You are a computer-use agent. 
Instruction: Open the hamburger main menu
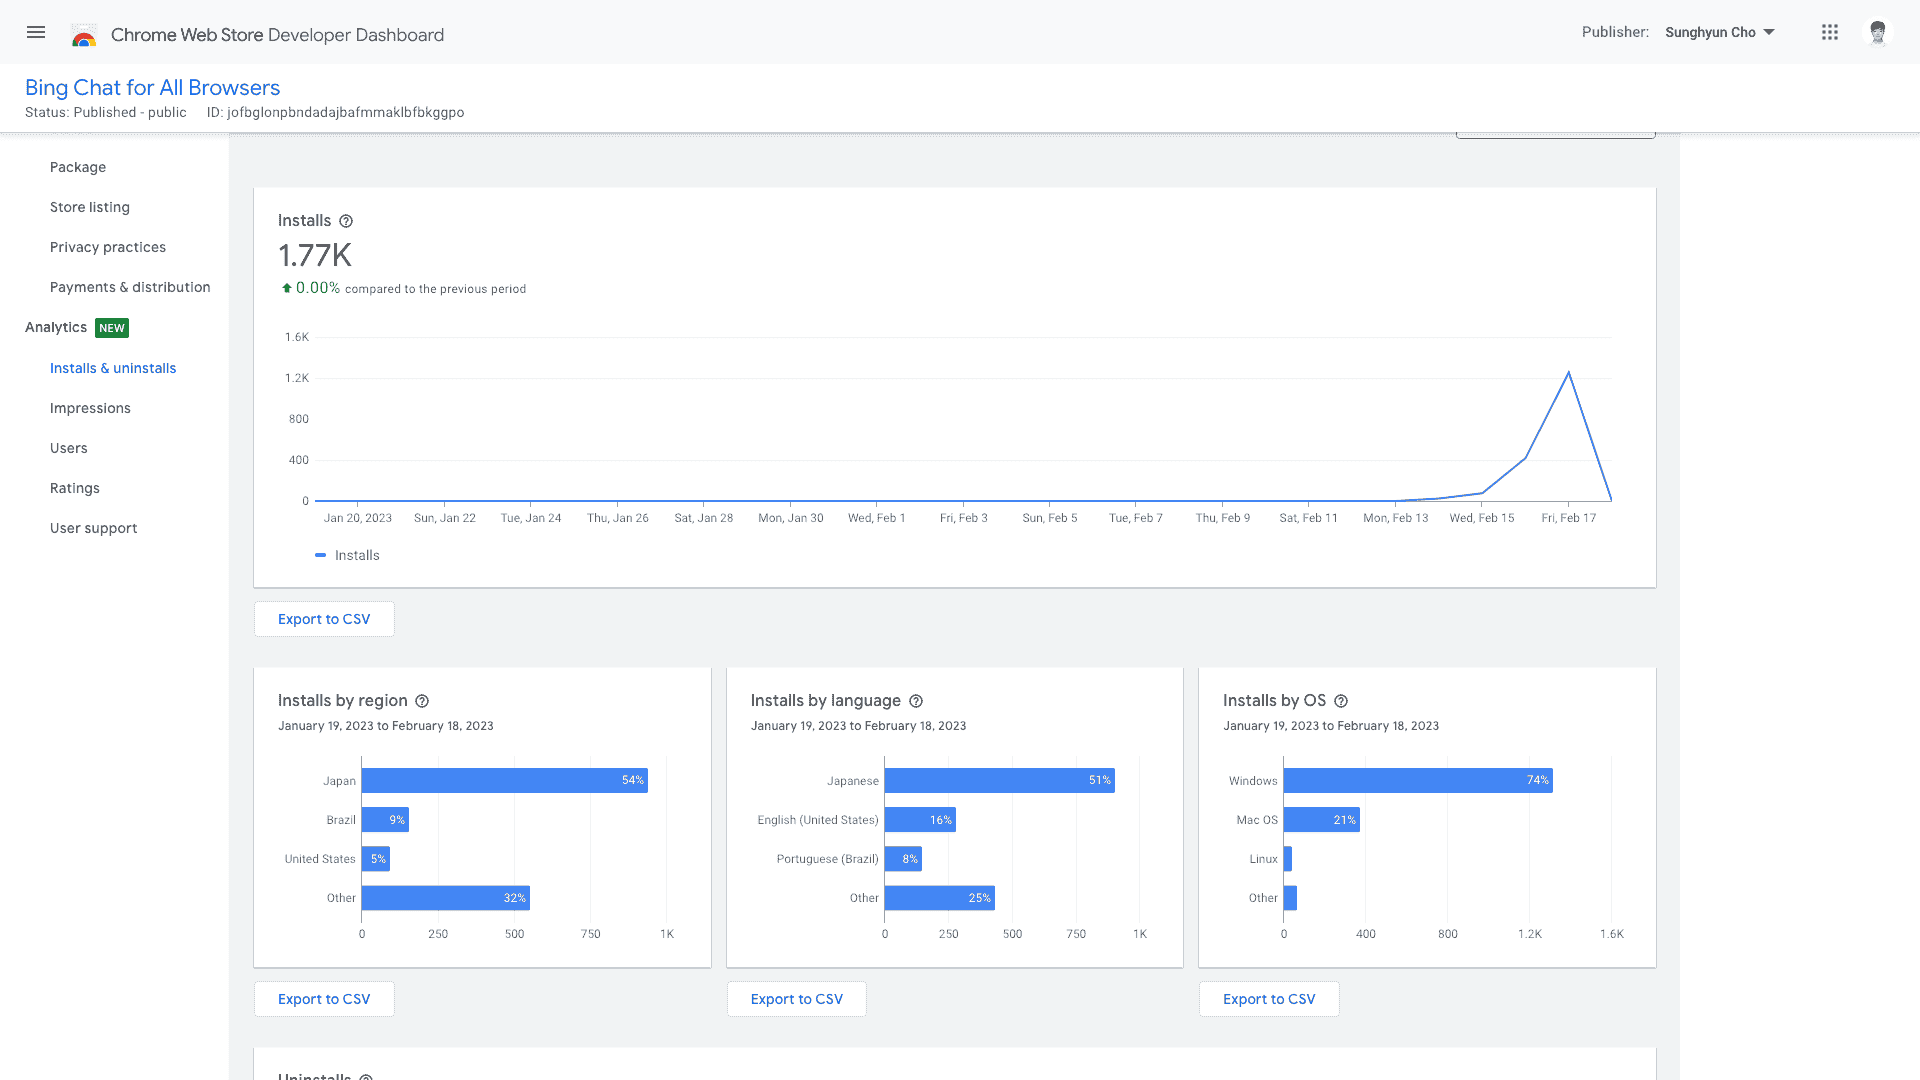click(36, 32)
